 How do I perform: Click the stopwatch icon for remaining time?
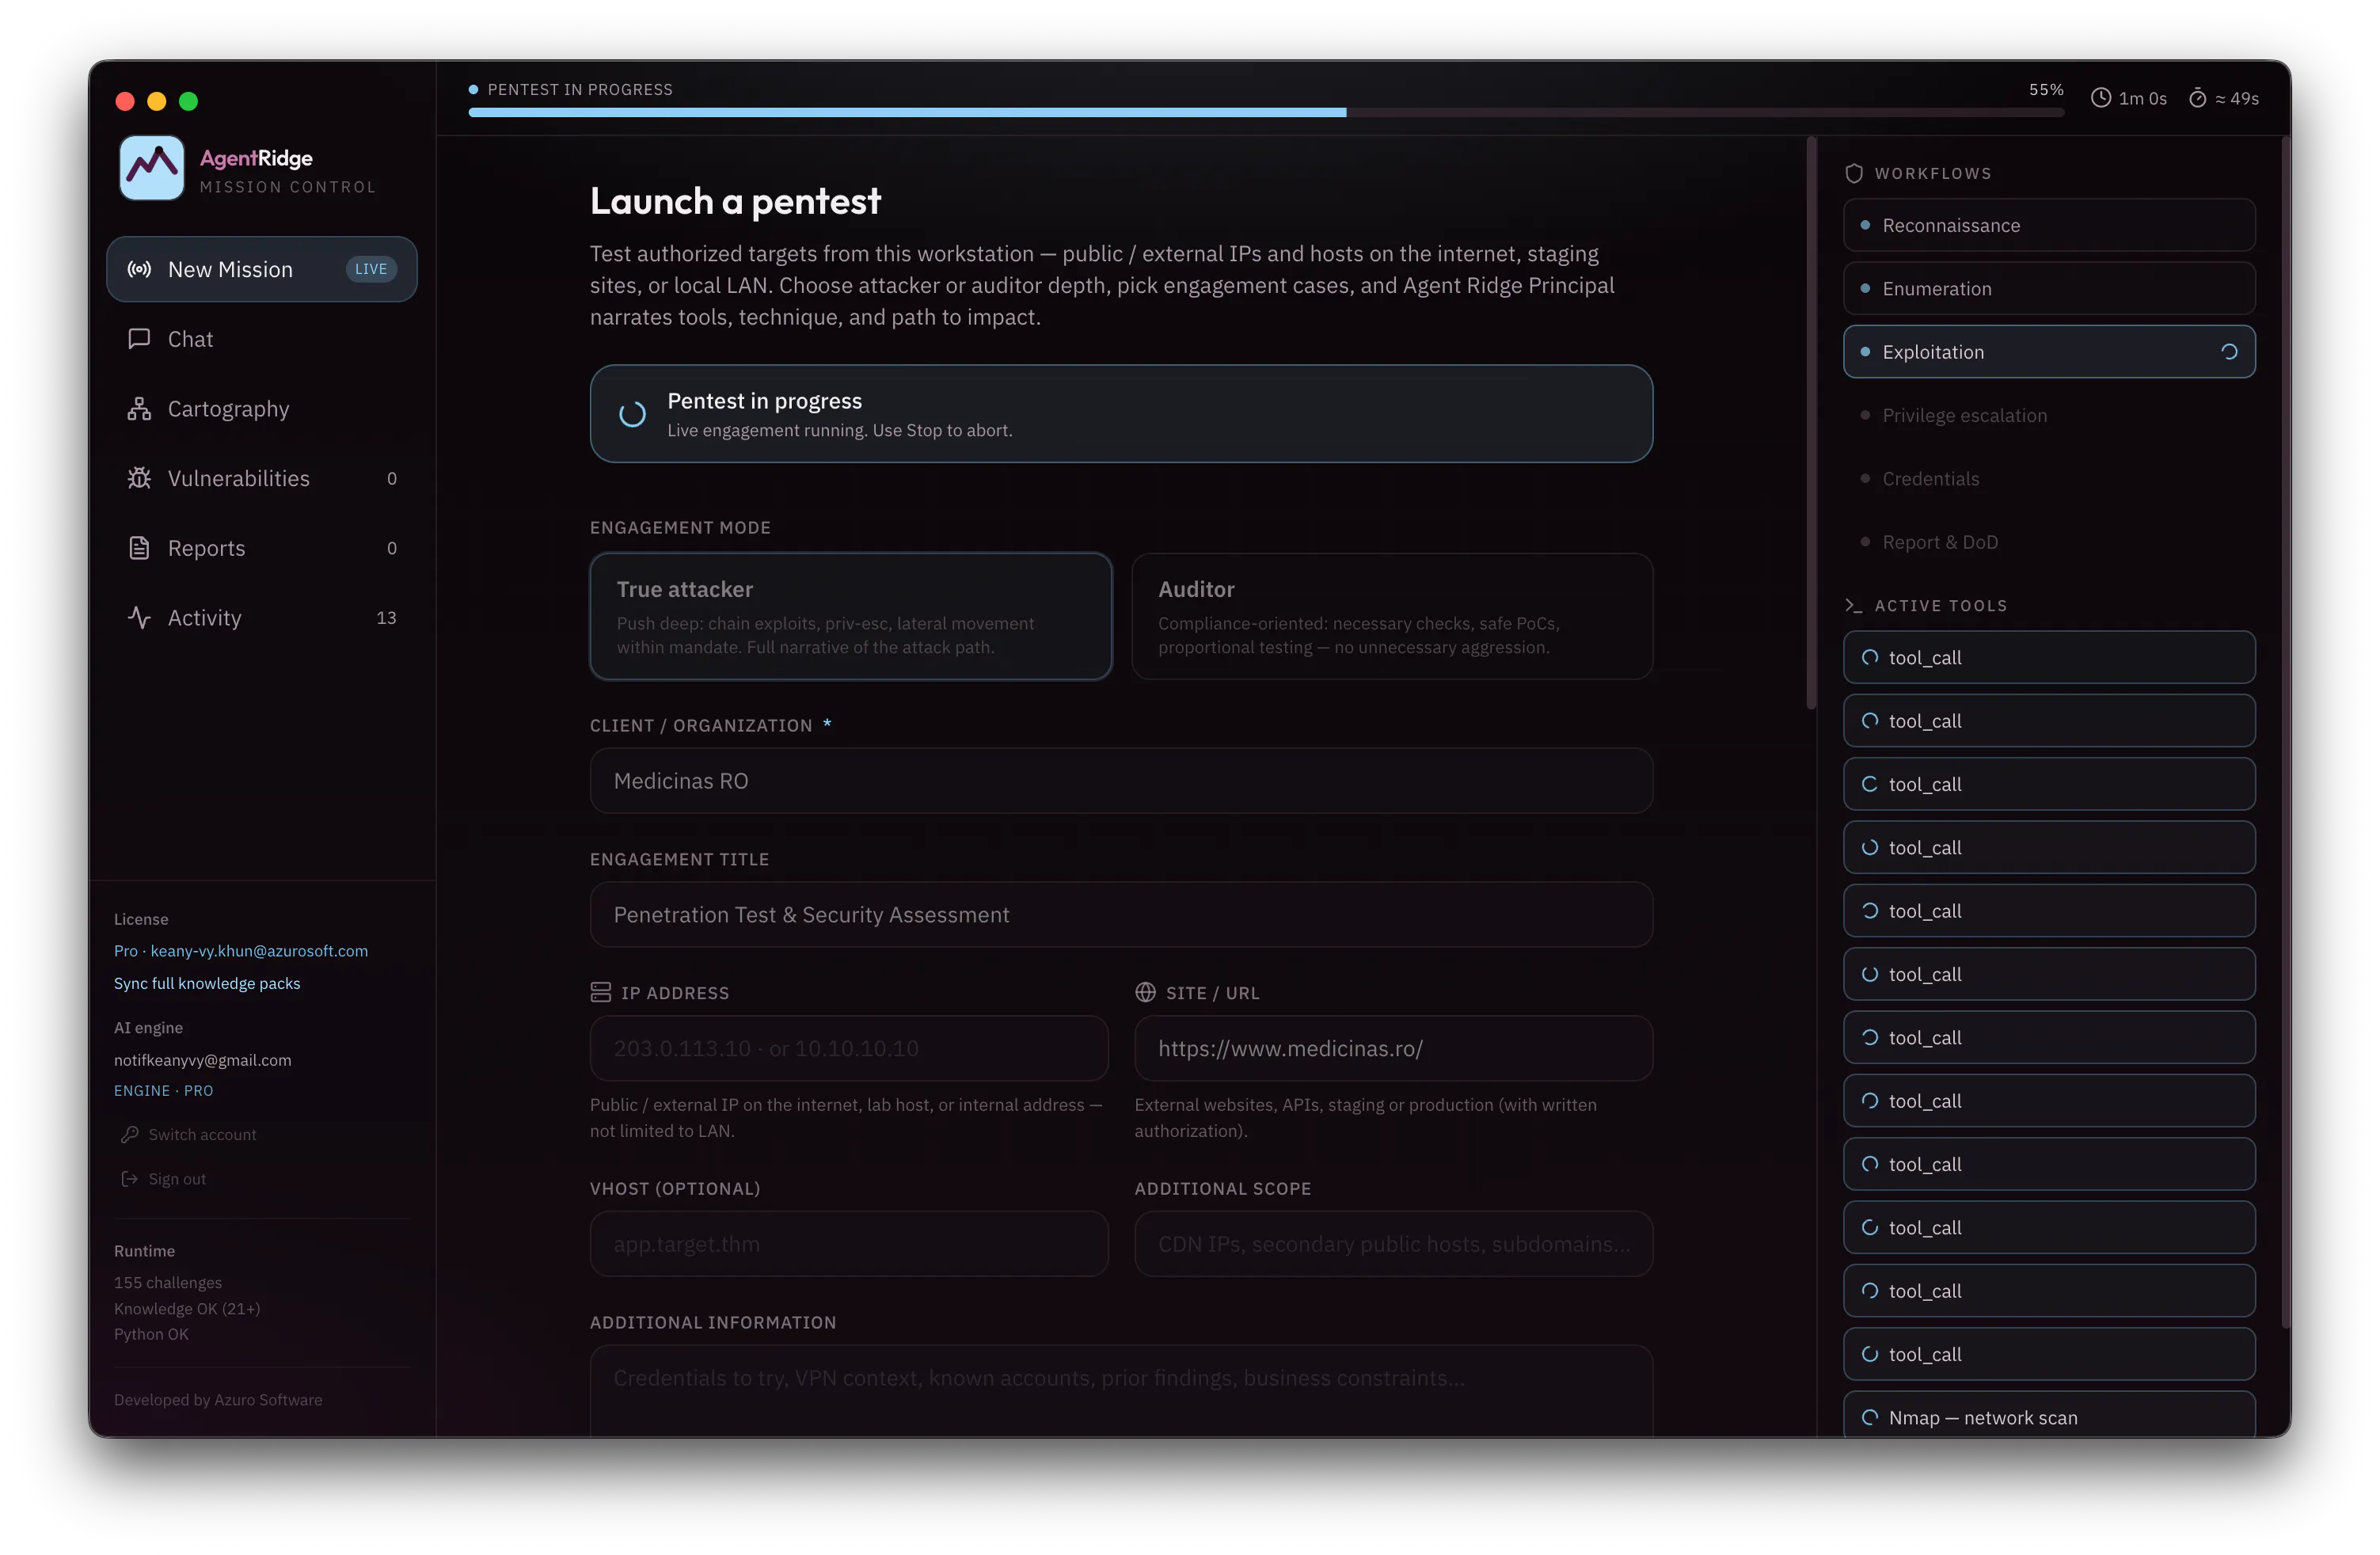point(2197,98)
